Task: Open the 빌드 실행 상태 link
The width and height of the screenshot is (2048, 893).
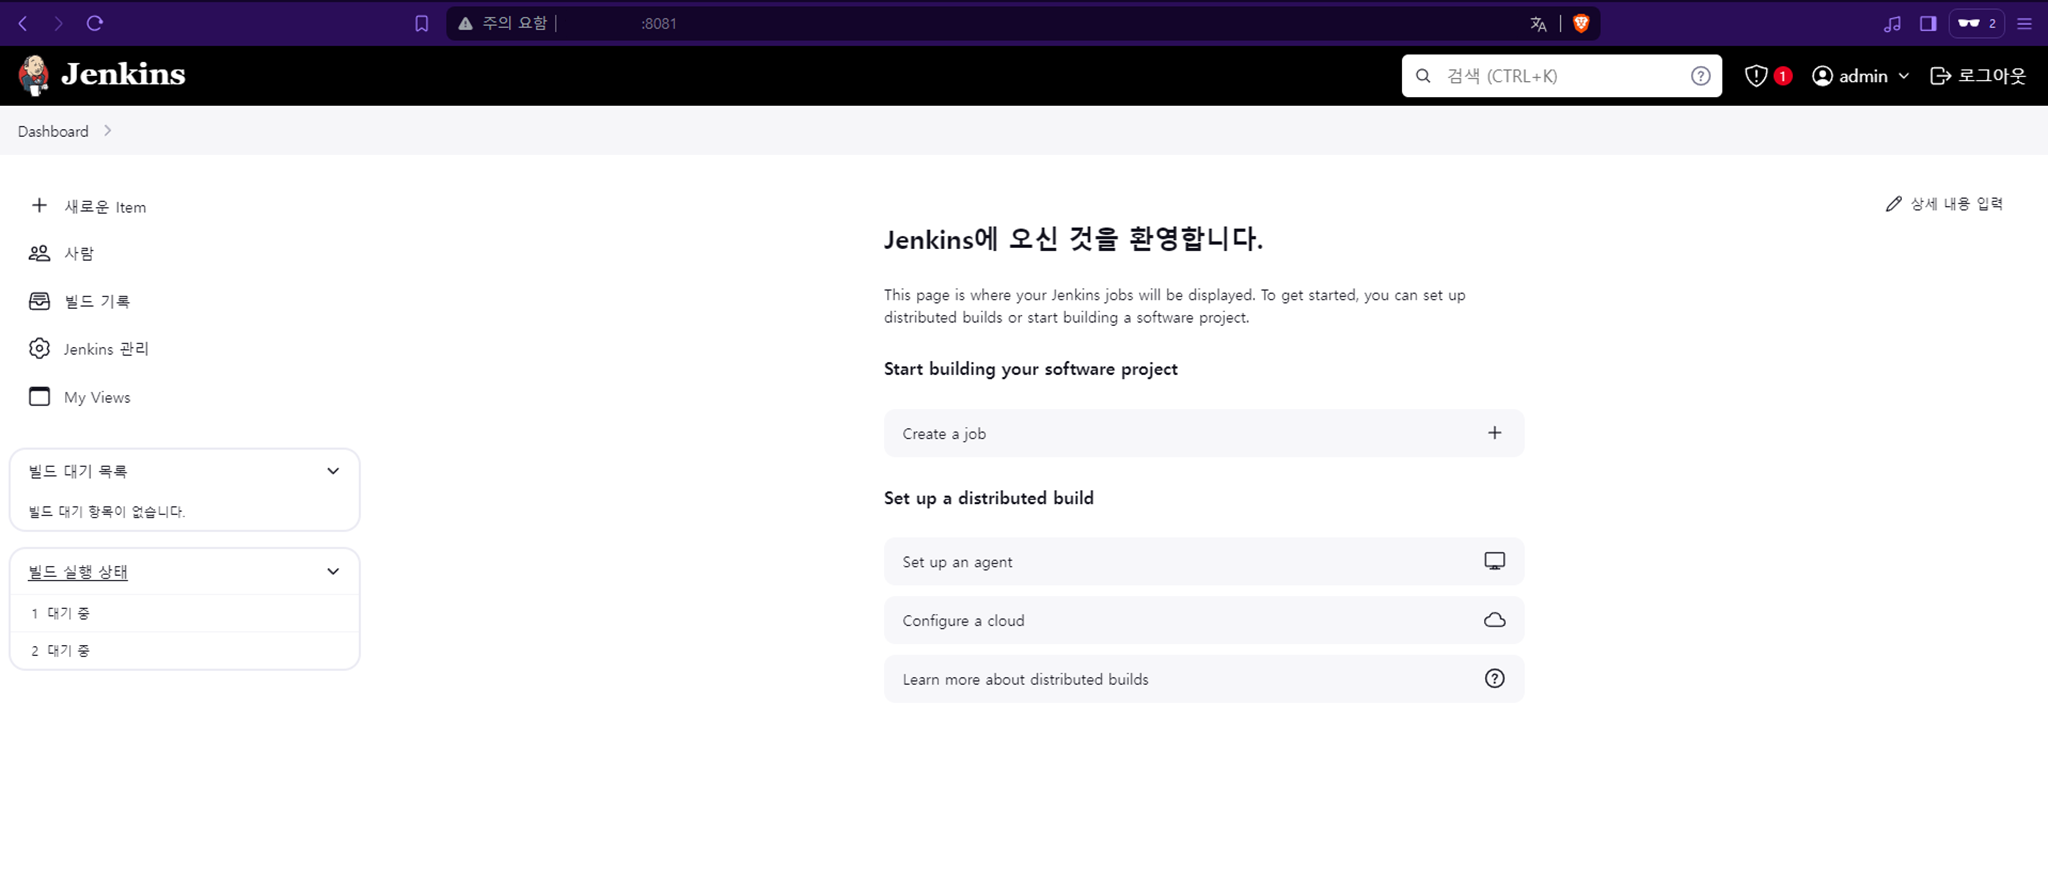Action: pos(78,572)
